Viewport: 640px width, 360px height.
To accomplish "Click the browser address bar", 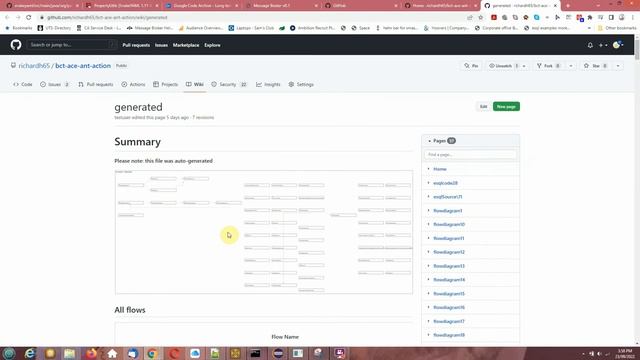I will click(253, 18).
